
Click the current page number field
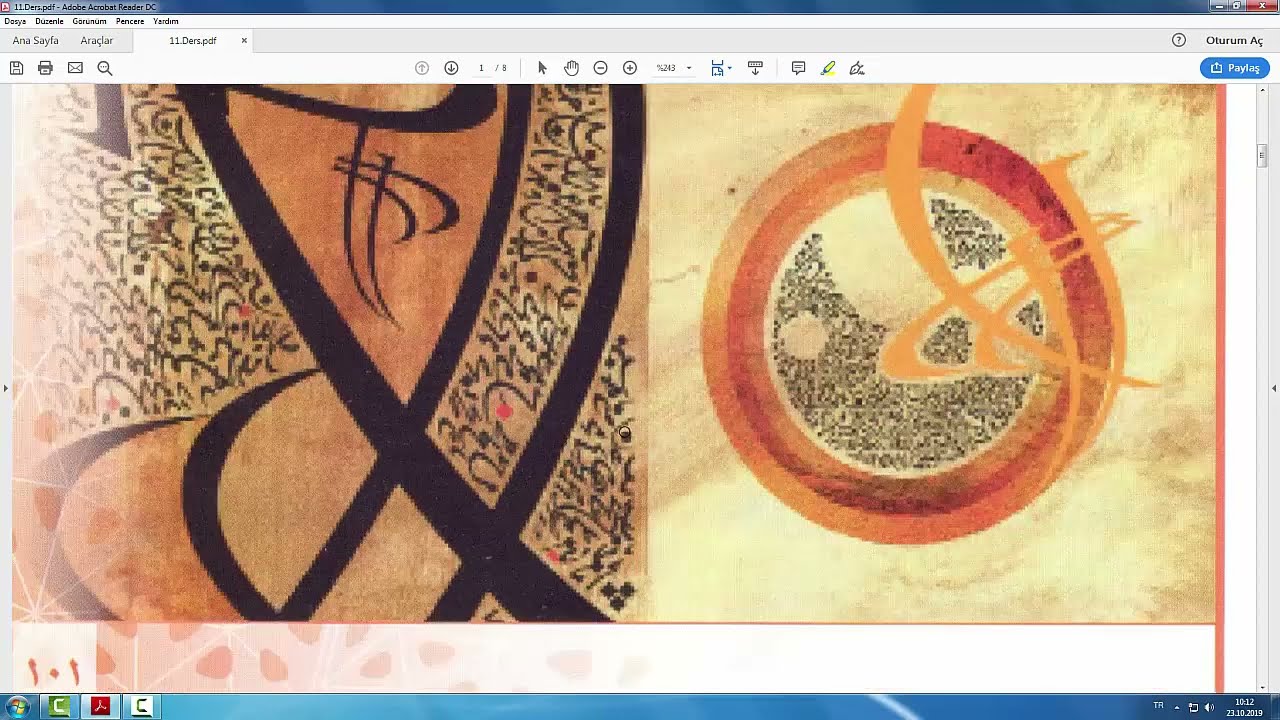pyautogui.click(x=481, y=68)
